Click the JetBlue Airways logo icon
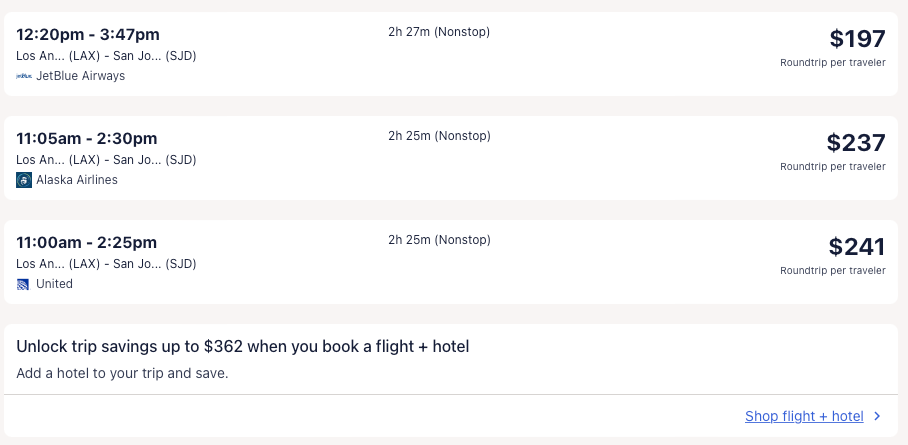The height and width of the screenshot is (445, 908). 24,76
